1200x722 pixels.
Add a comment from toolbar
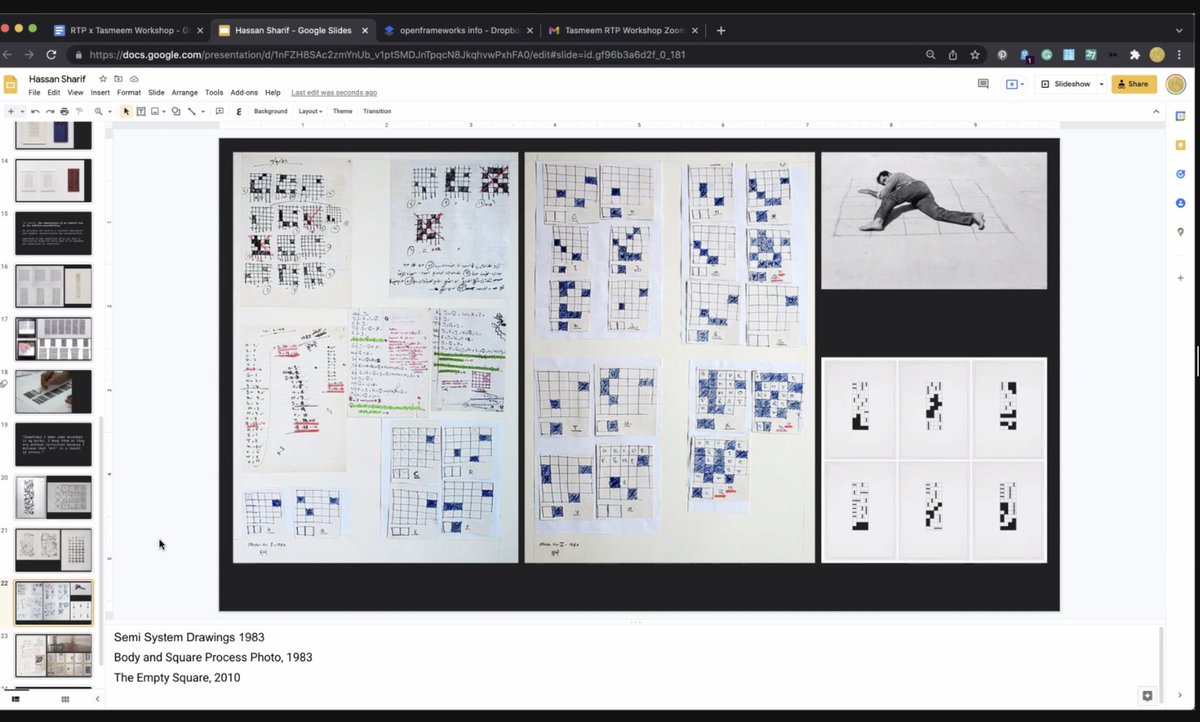[x=219, y=111]
